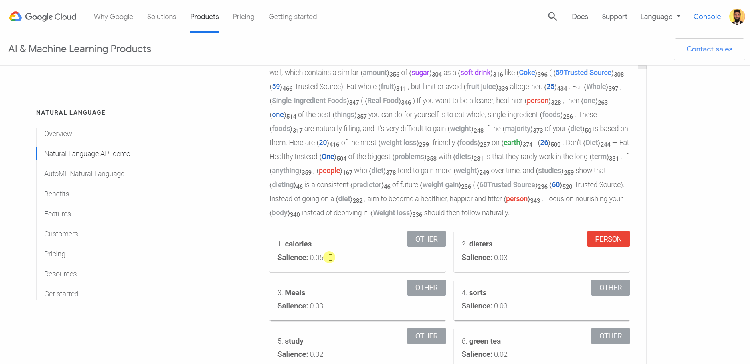Click the Salience value under dieters
The width and height of the screenshot is (750, 364).
pyautogui.click(x=500, y=257)
